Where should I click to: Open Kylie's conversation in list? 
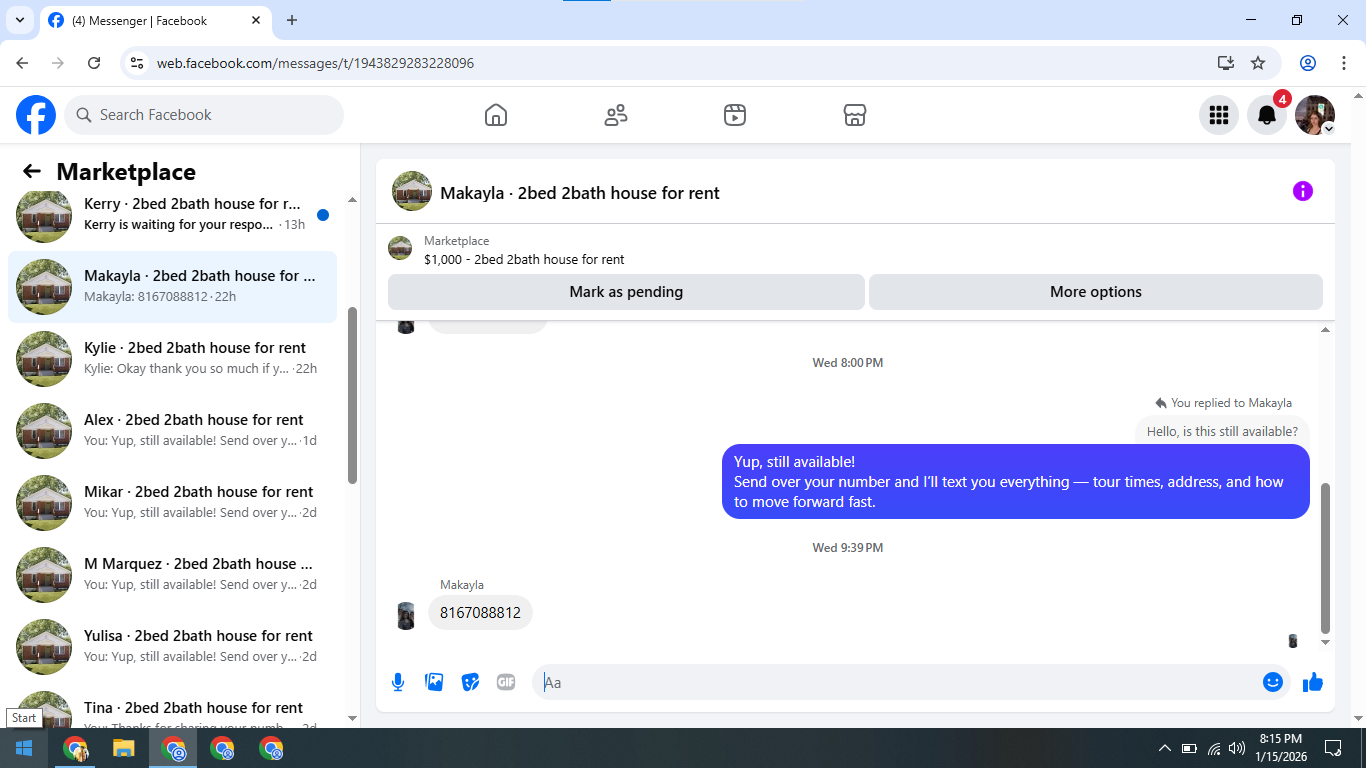pos(172,359)
